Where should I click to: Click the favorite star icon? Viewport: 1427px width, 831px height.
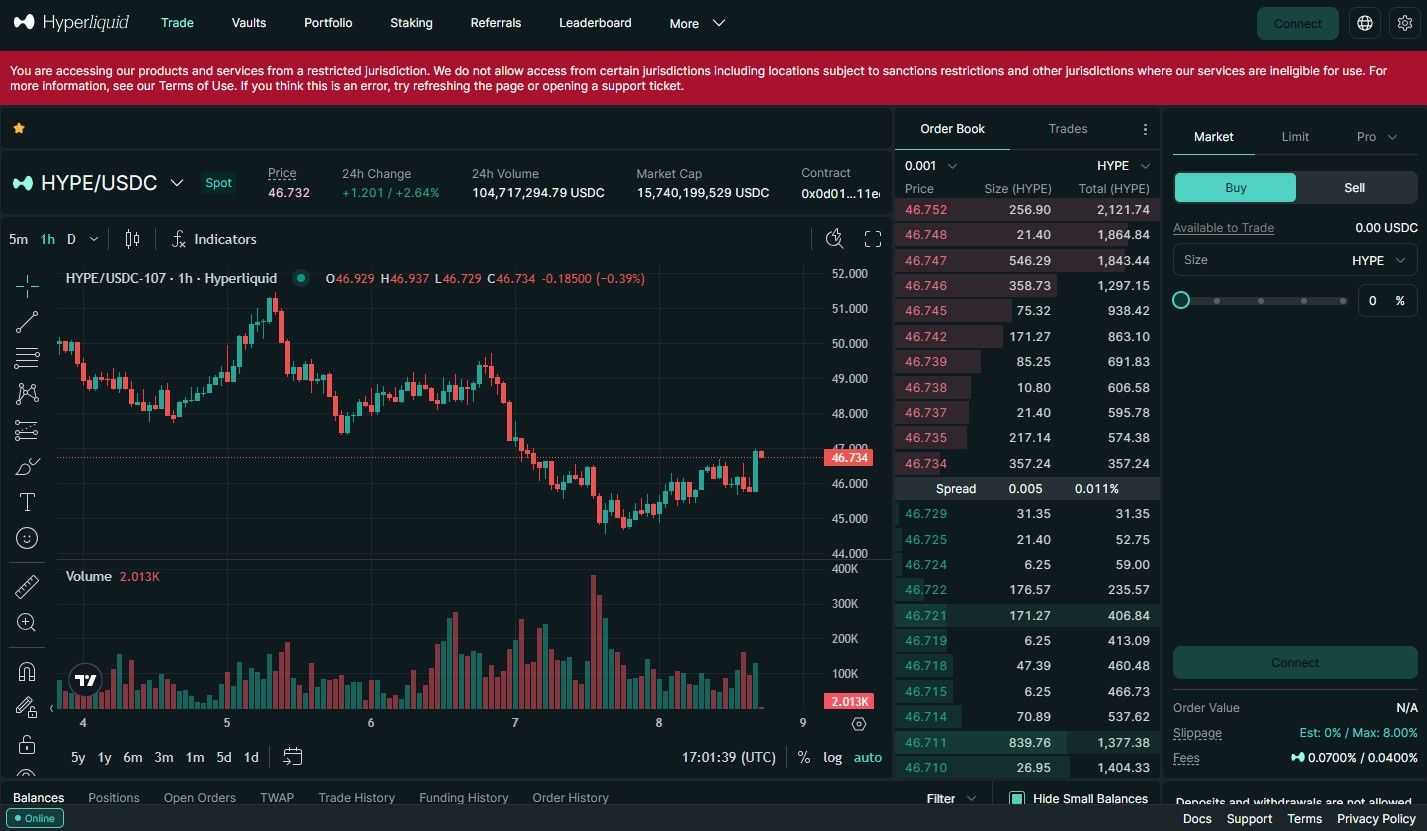point(19,128)
